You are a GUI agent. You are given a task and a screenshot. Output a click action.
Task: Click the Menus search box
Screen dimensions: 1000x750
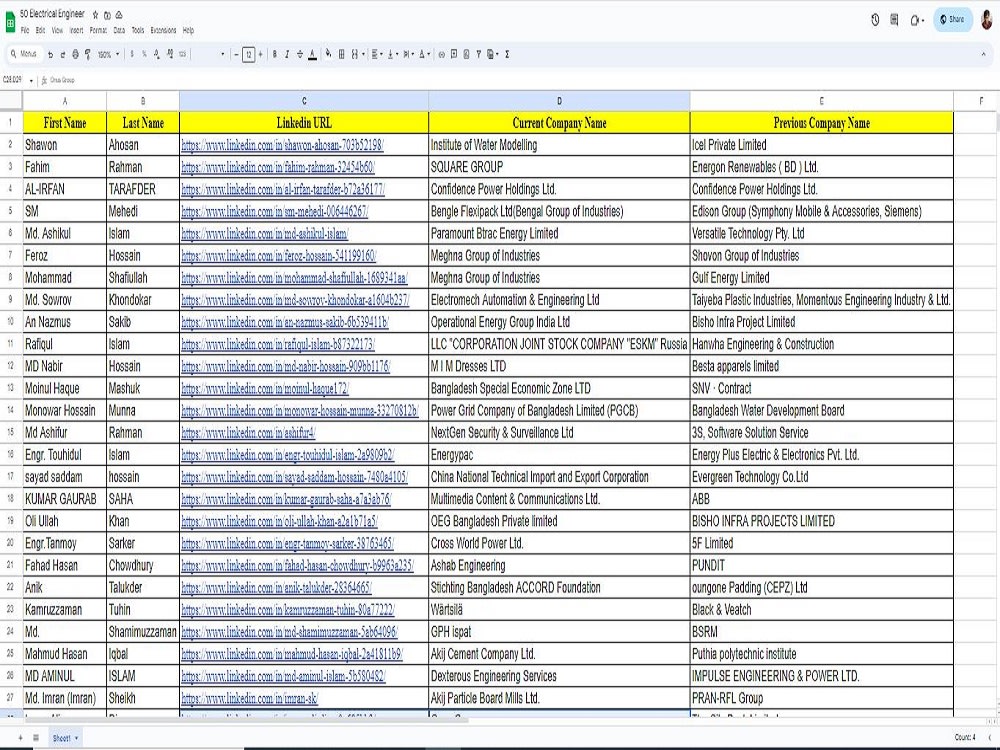[x=24, y=54]
